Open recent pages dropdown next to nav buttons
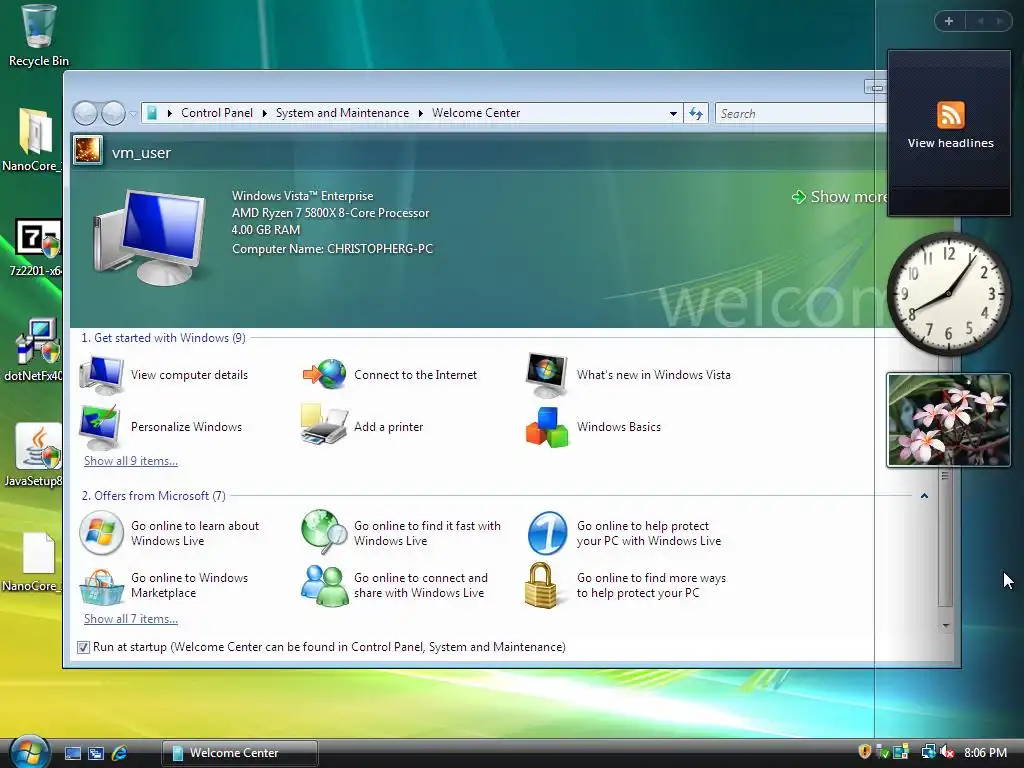 tap(133, 114)
